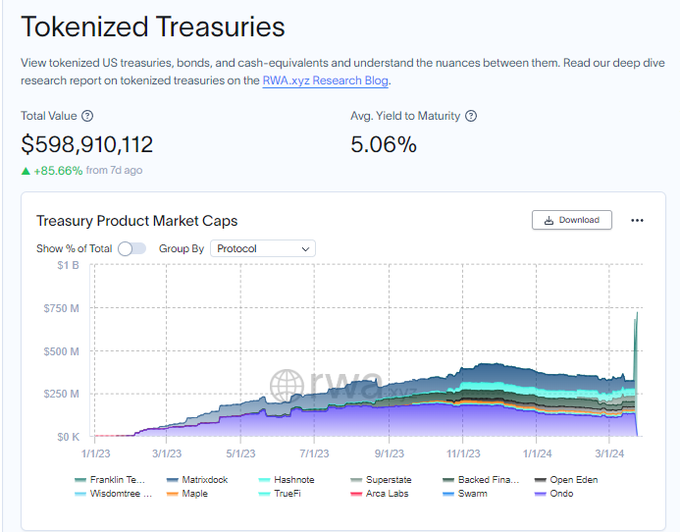The width and height of the screenshot is (680, 532).
Task: Click the $250 M y-axis label
Action: pyautogui.click(x=61, y=394)
